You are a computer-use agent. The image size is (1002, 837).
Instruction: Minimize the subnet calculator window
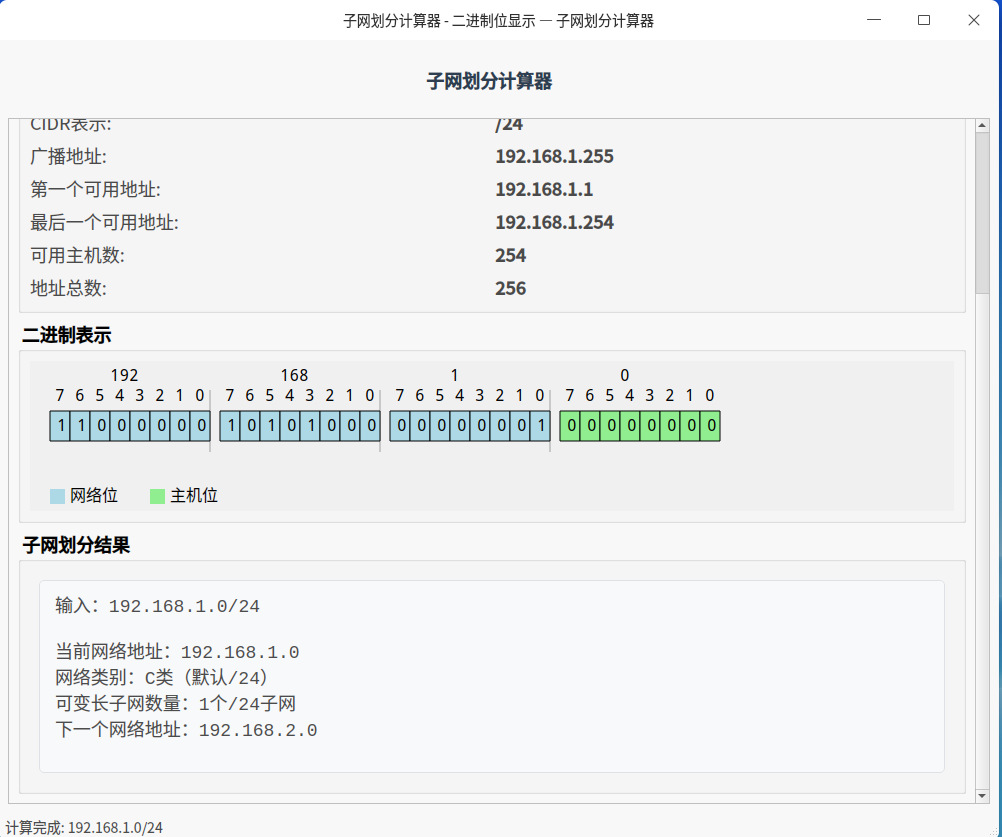pos(874,20)
